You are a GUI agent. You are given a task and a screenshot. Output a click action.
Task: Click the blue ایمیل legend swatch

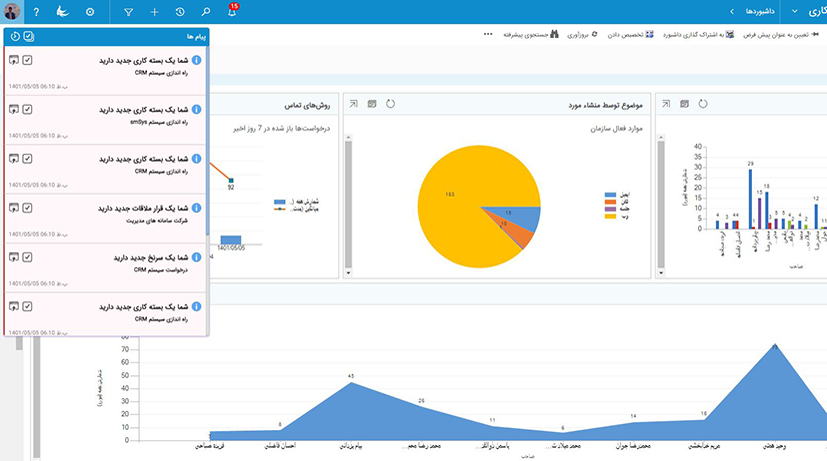(x=610, y=195)
